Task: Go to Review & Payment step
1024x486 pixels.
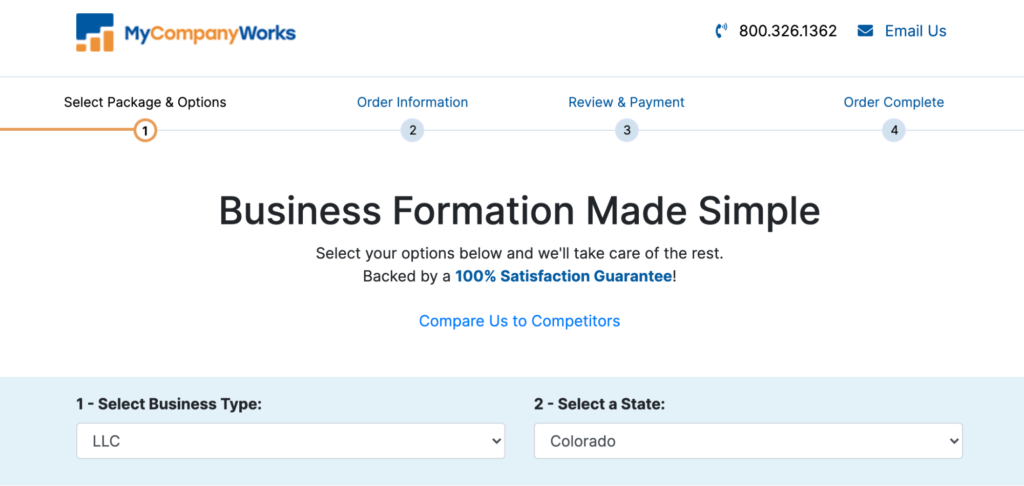Action: click(626, 103)
